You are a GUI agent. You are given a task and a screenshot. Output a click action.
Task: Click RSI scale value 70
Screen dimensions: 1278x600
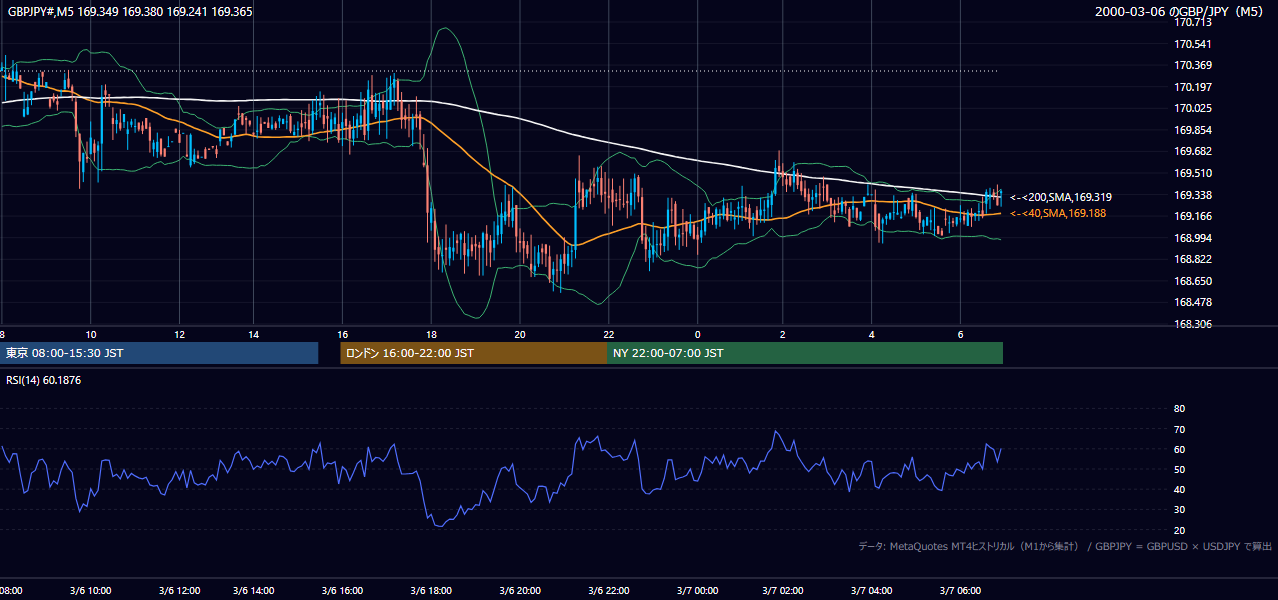point(1179,429)
